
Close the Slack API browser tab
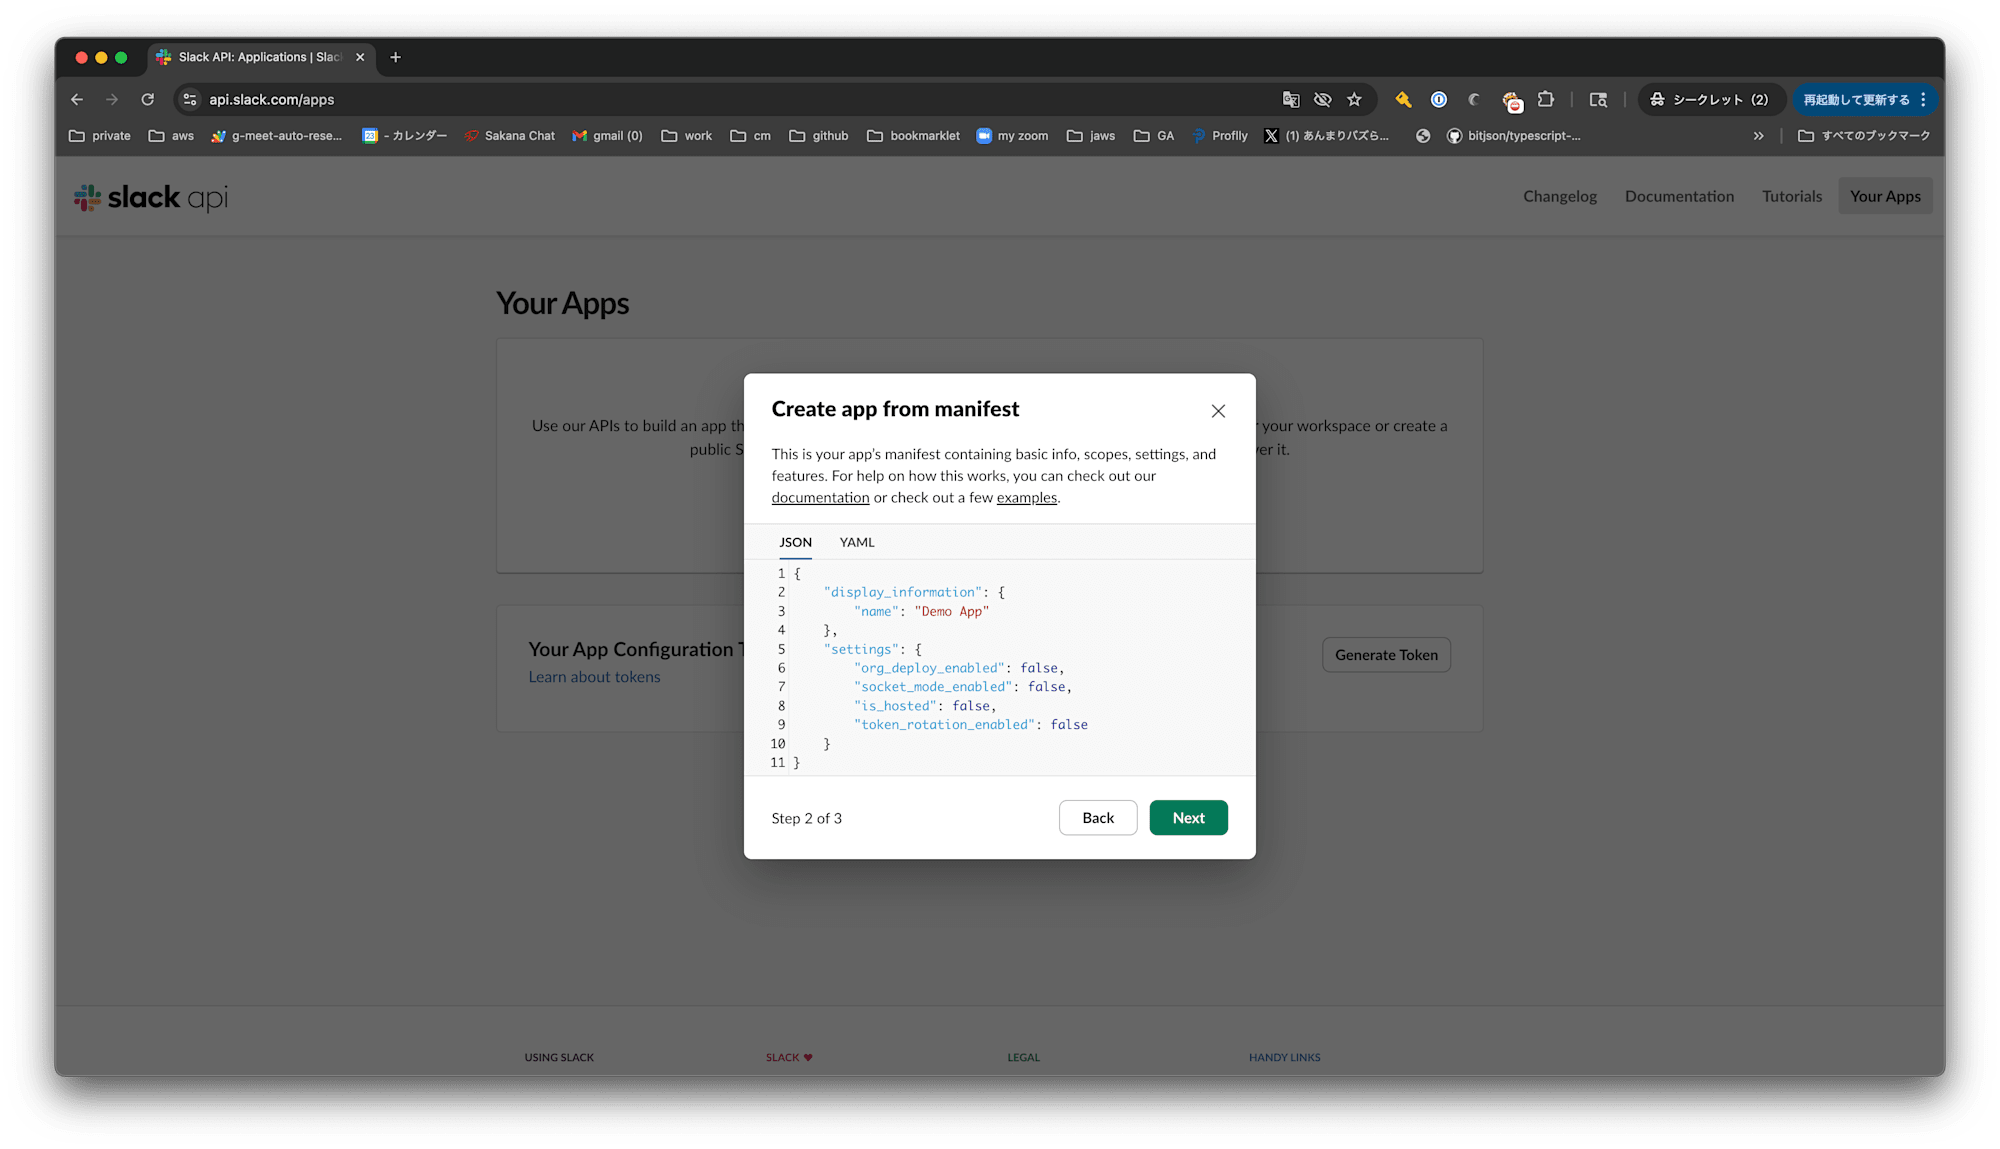tap(360, 57)
